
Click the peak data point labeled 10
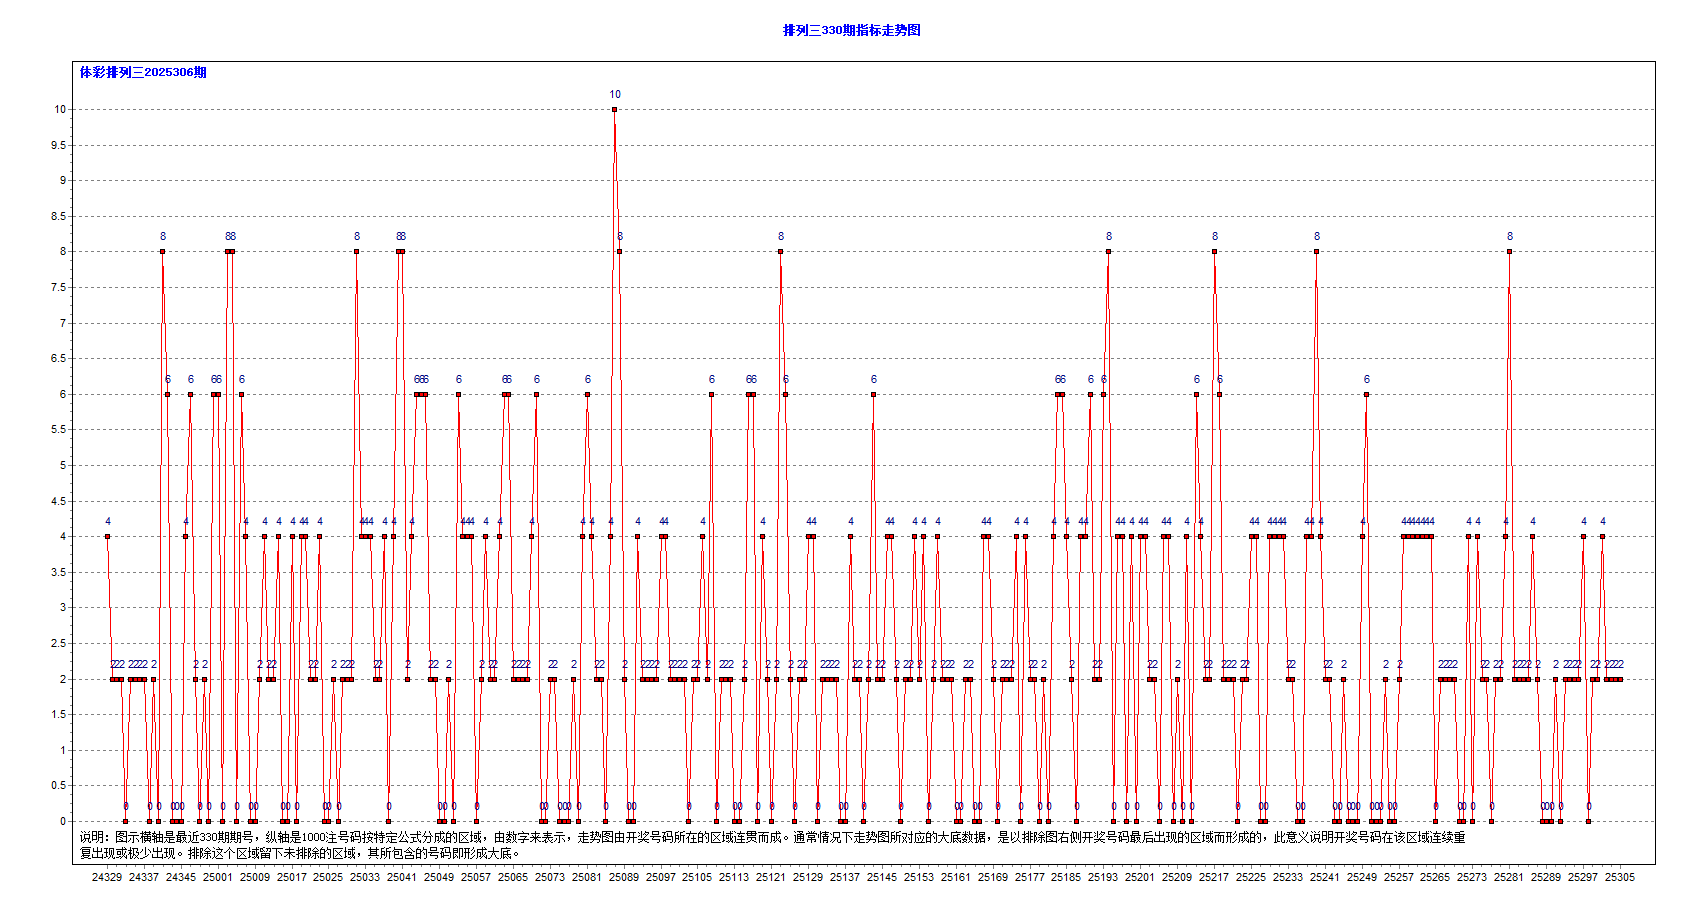(x=614, y=109)
